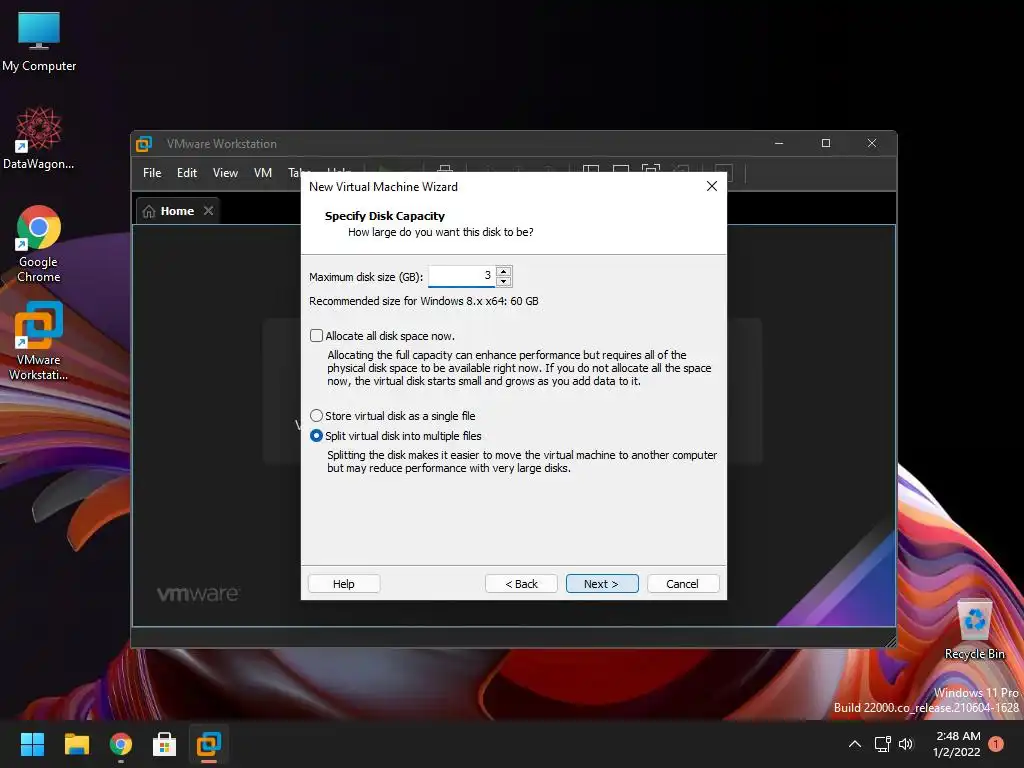1024x768 pixels.
Task: Select Split virtual disk into multiple files
Action: 316,436
